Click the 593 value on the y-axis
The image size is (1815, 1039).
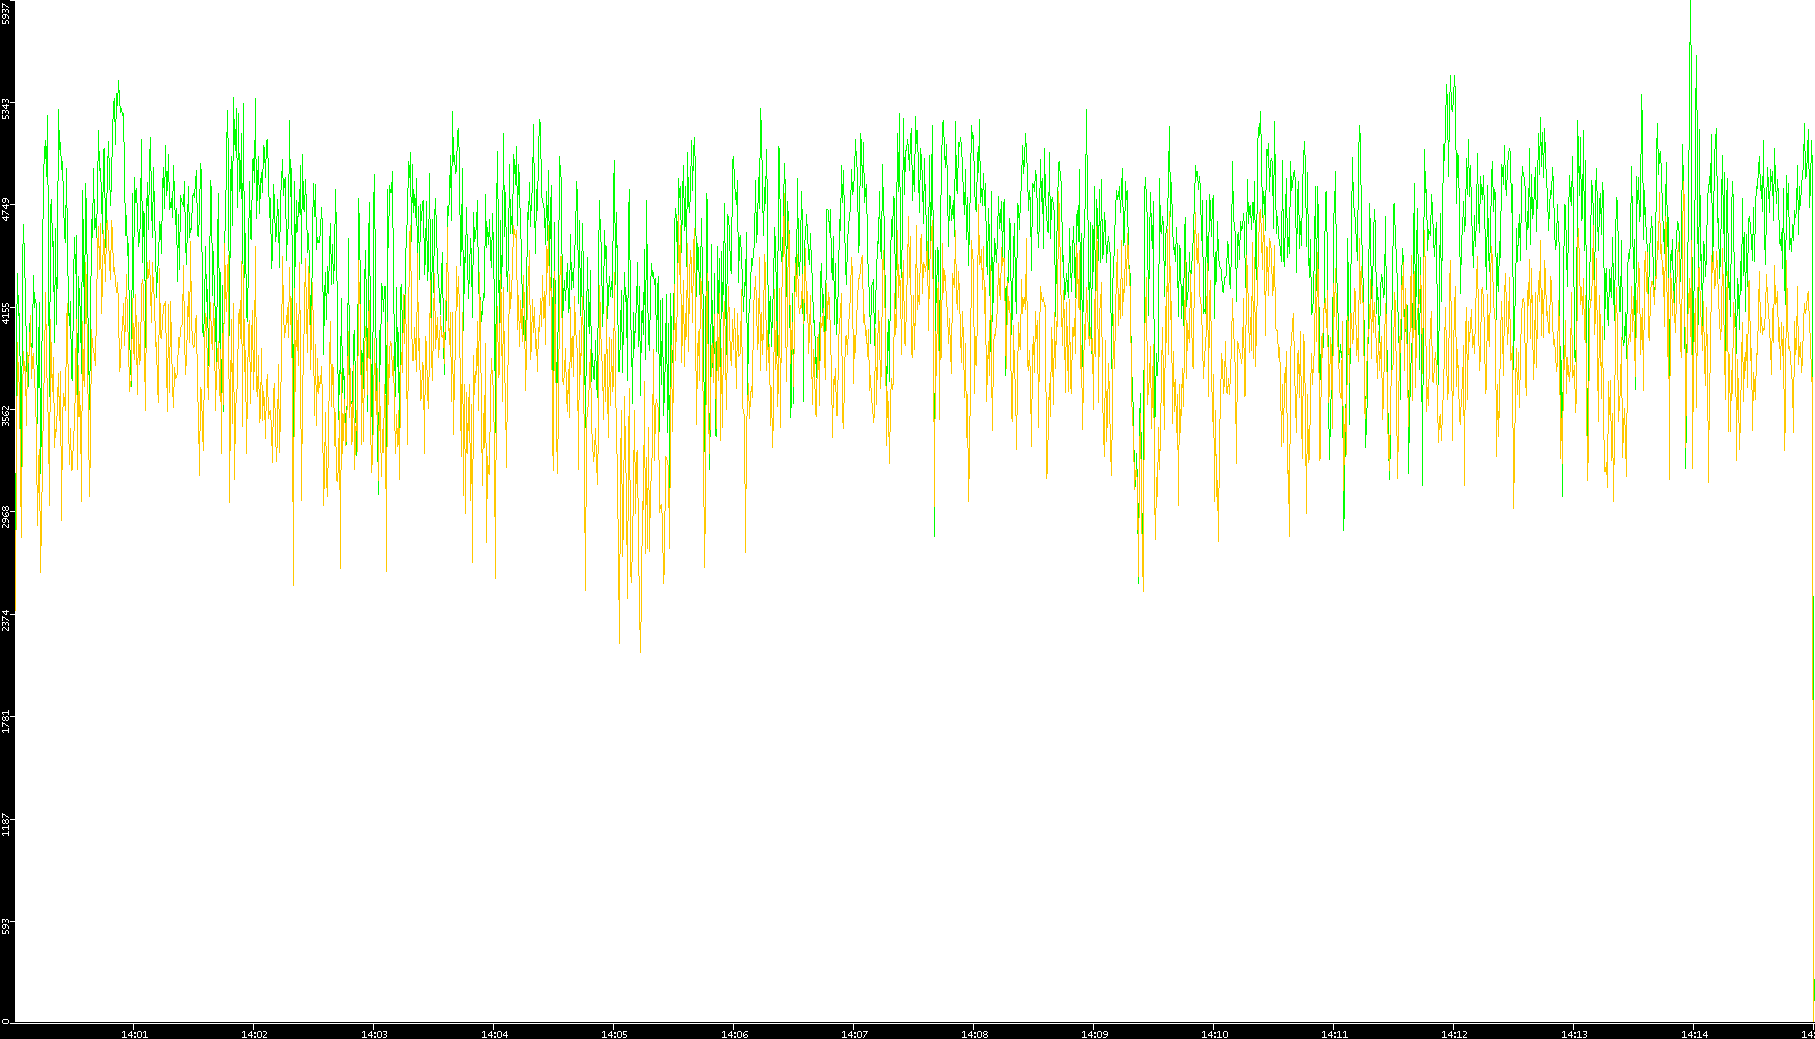coord(6,925)
